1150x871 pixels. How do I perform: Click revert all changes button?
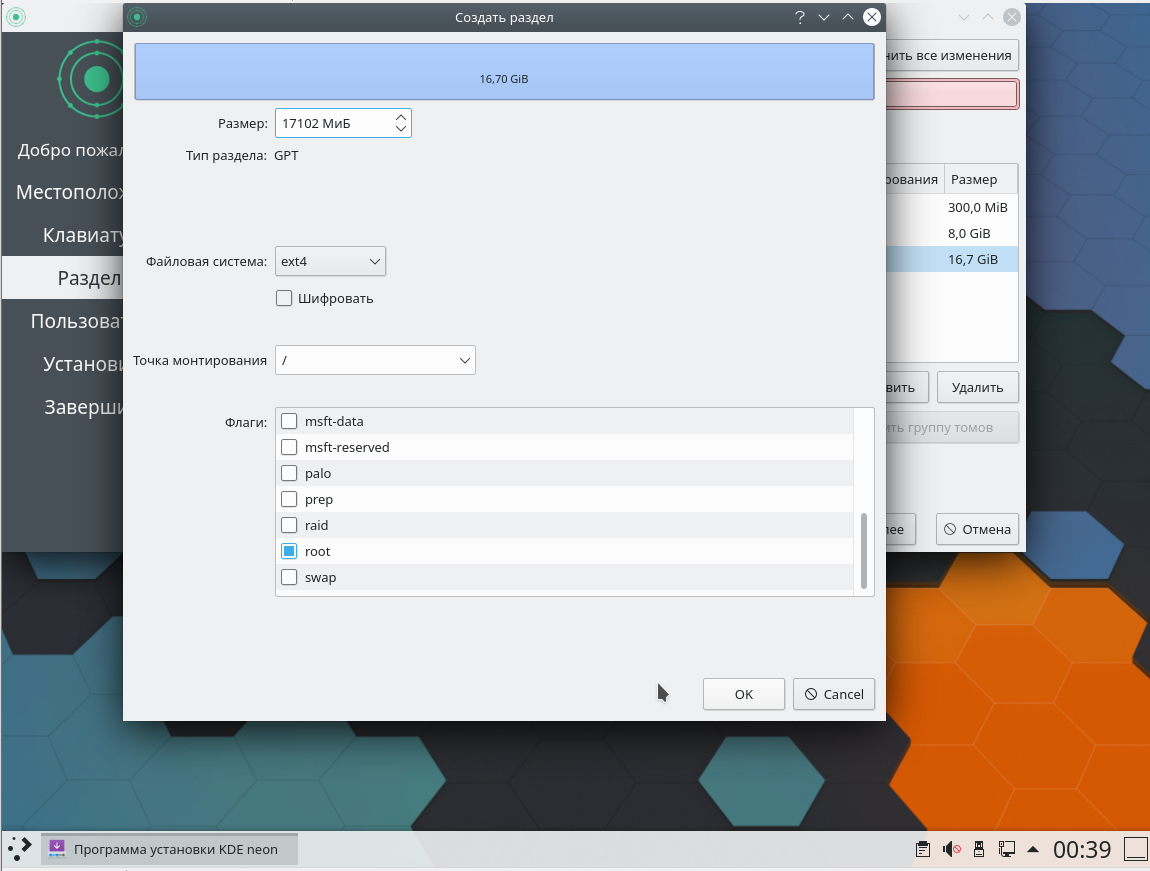[x=952, y=55]
